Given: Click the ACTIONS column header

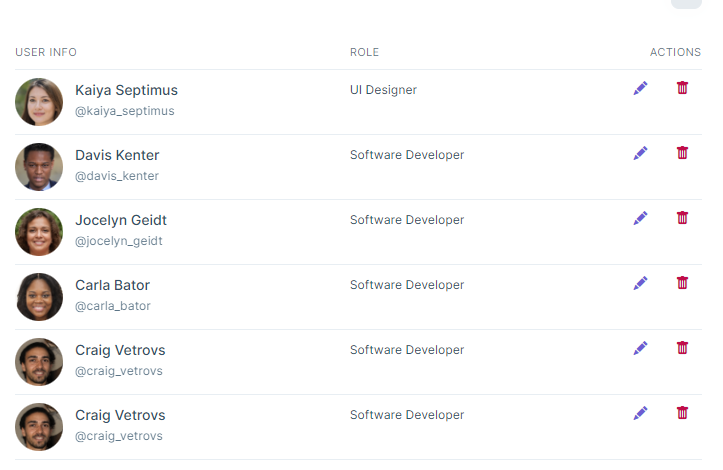Looking at the screenshot, I should (675, 52).
